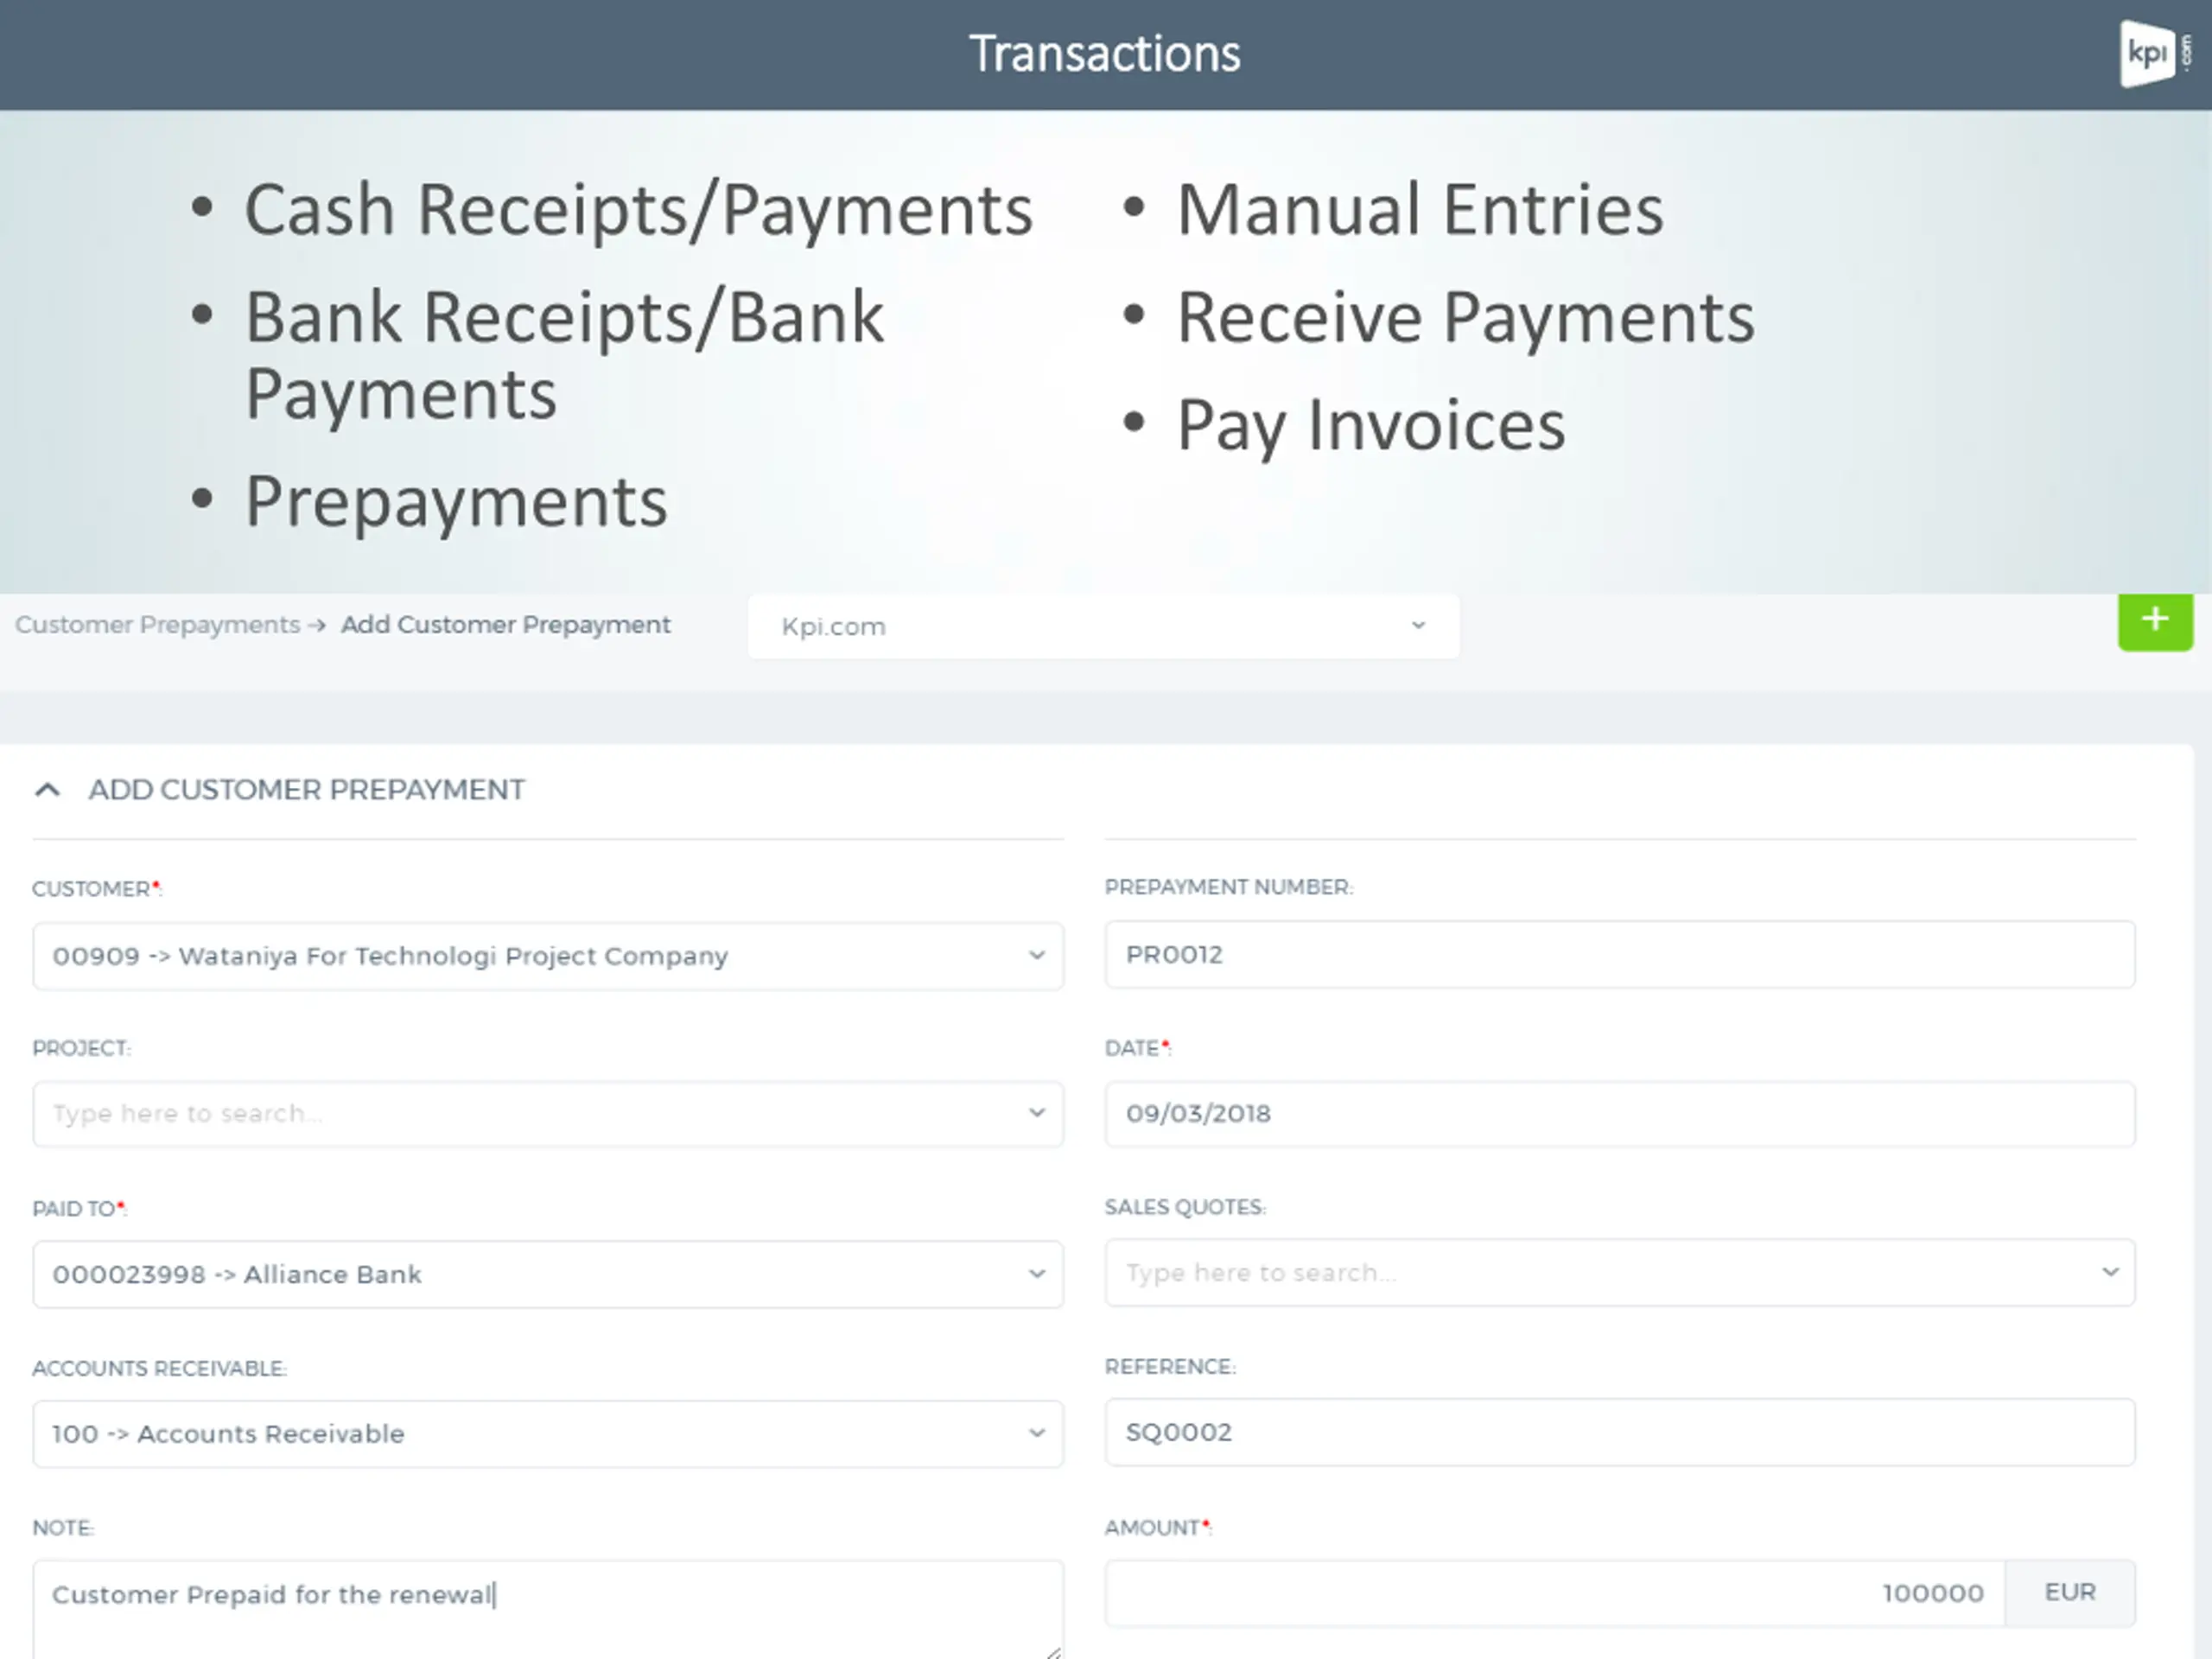Click the NOTE field label
Viewport: 2212px width, 1659px height.
(x=63, y=1528)
